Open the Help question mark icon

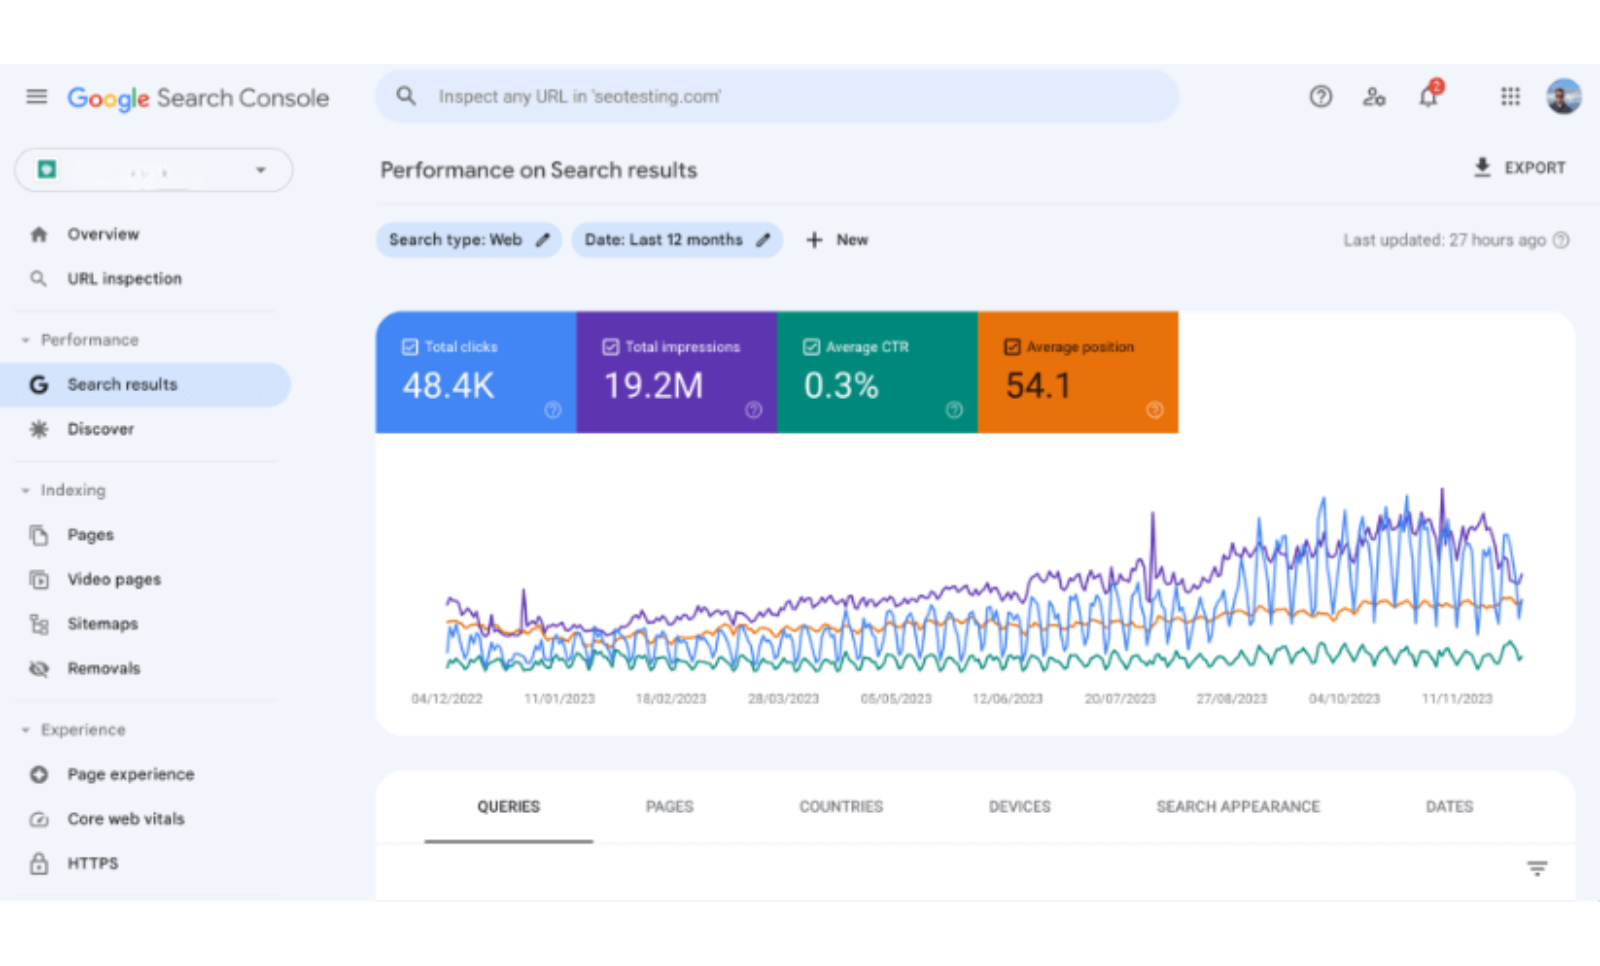point(1321,96)
